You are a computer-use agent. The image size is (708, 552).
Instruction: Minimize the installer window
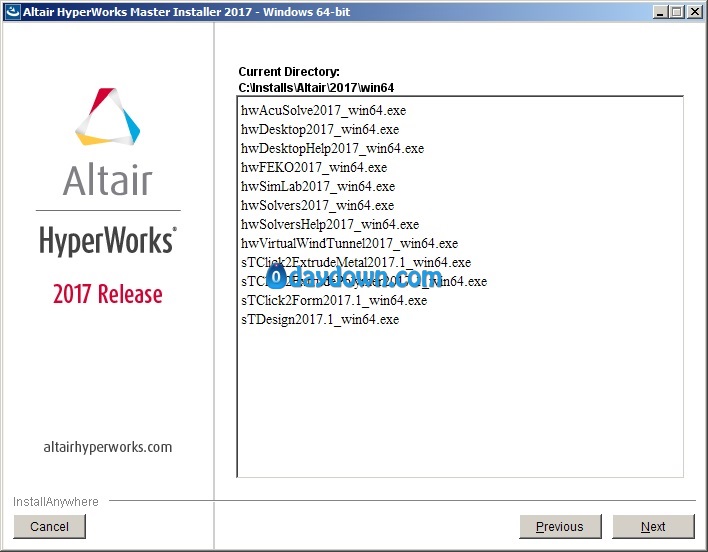coord(660,12)
